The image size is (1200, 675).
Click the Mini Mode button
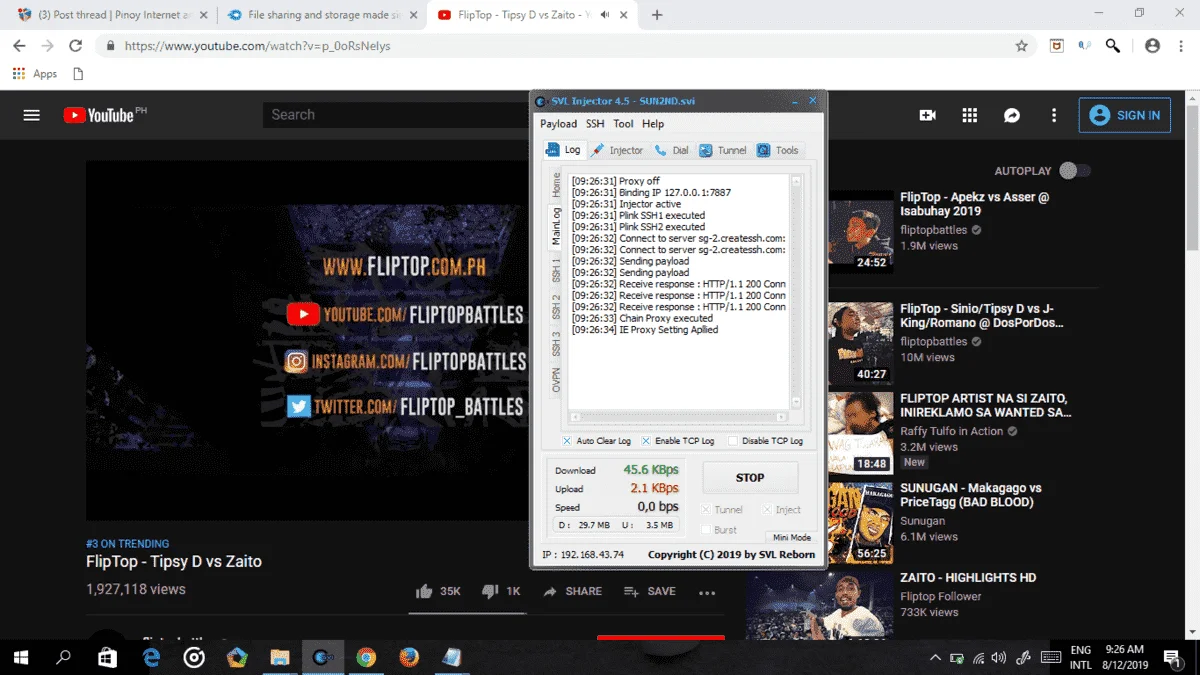tap(792, 537)
